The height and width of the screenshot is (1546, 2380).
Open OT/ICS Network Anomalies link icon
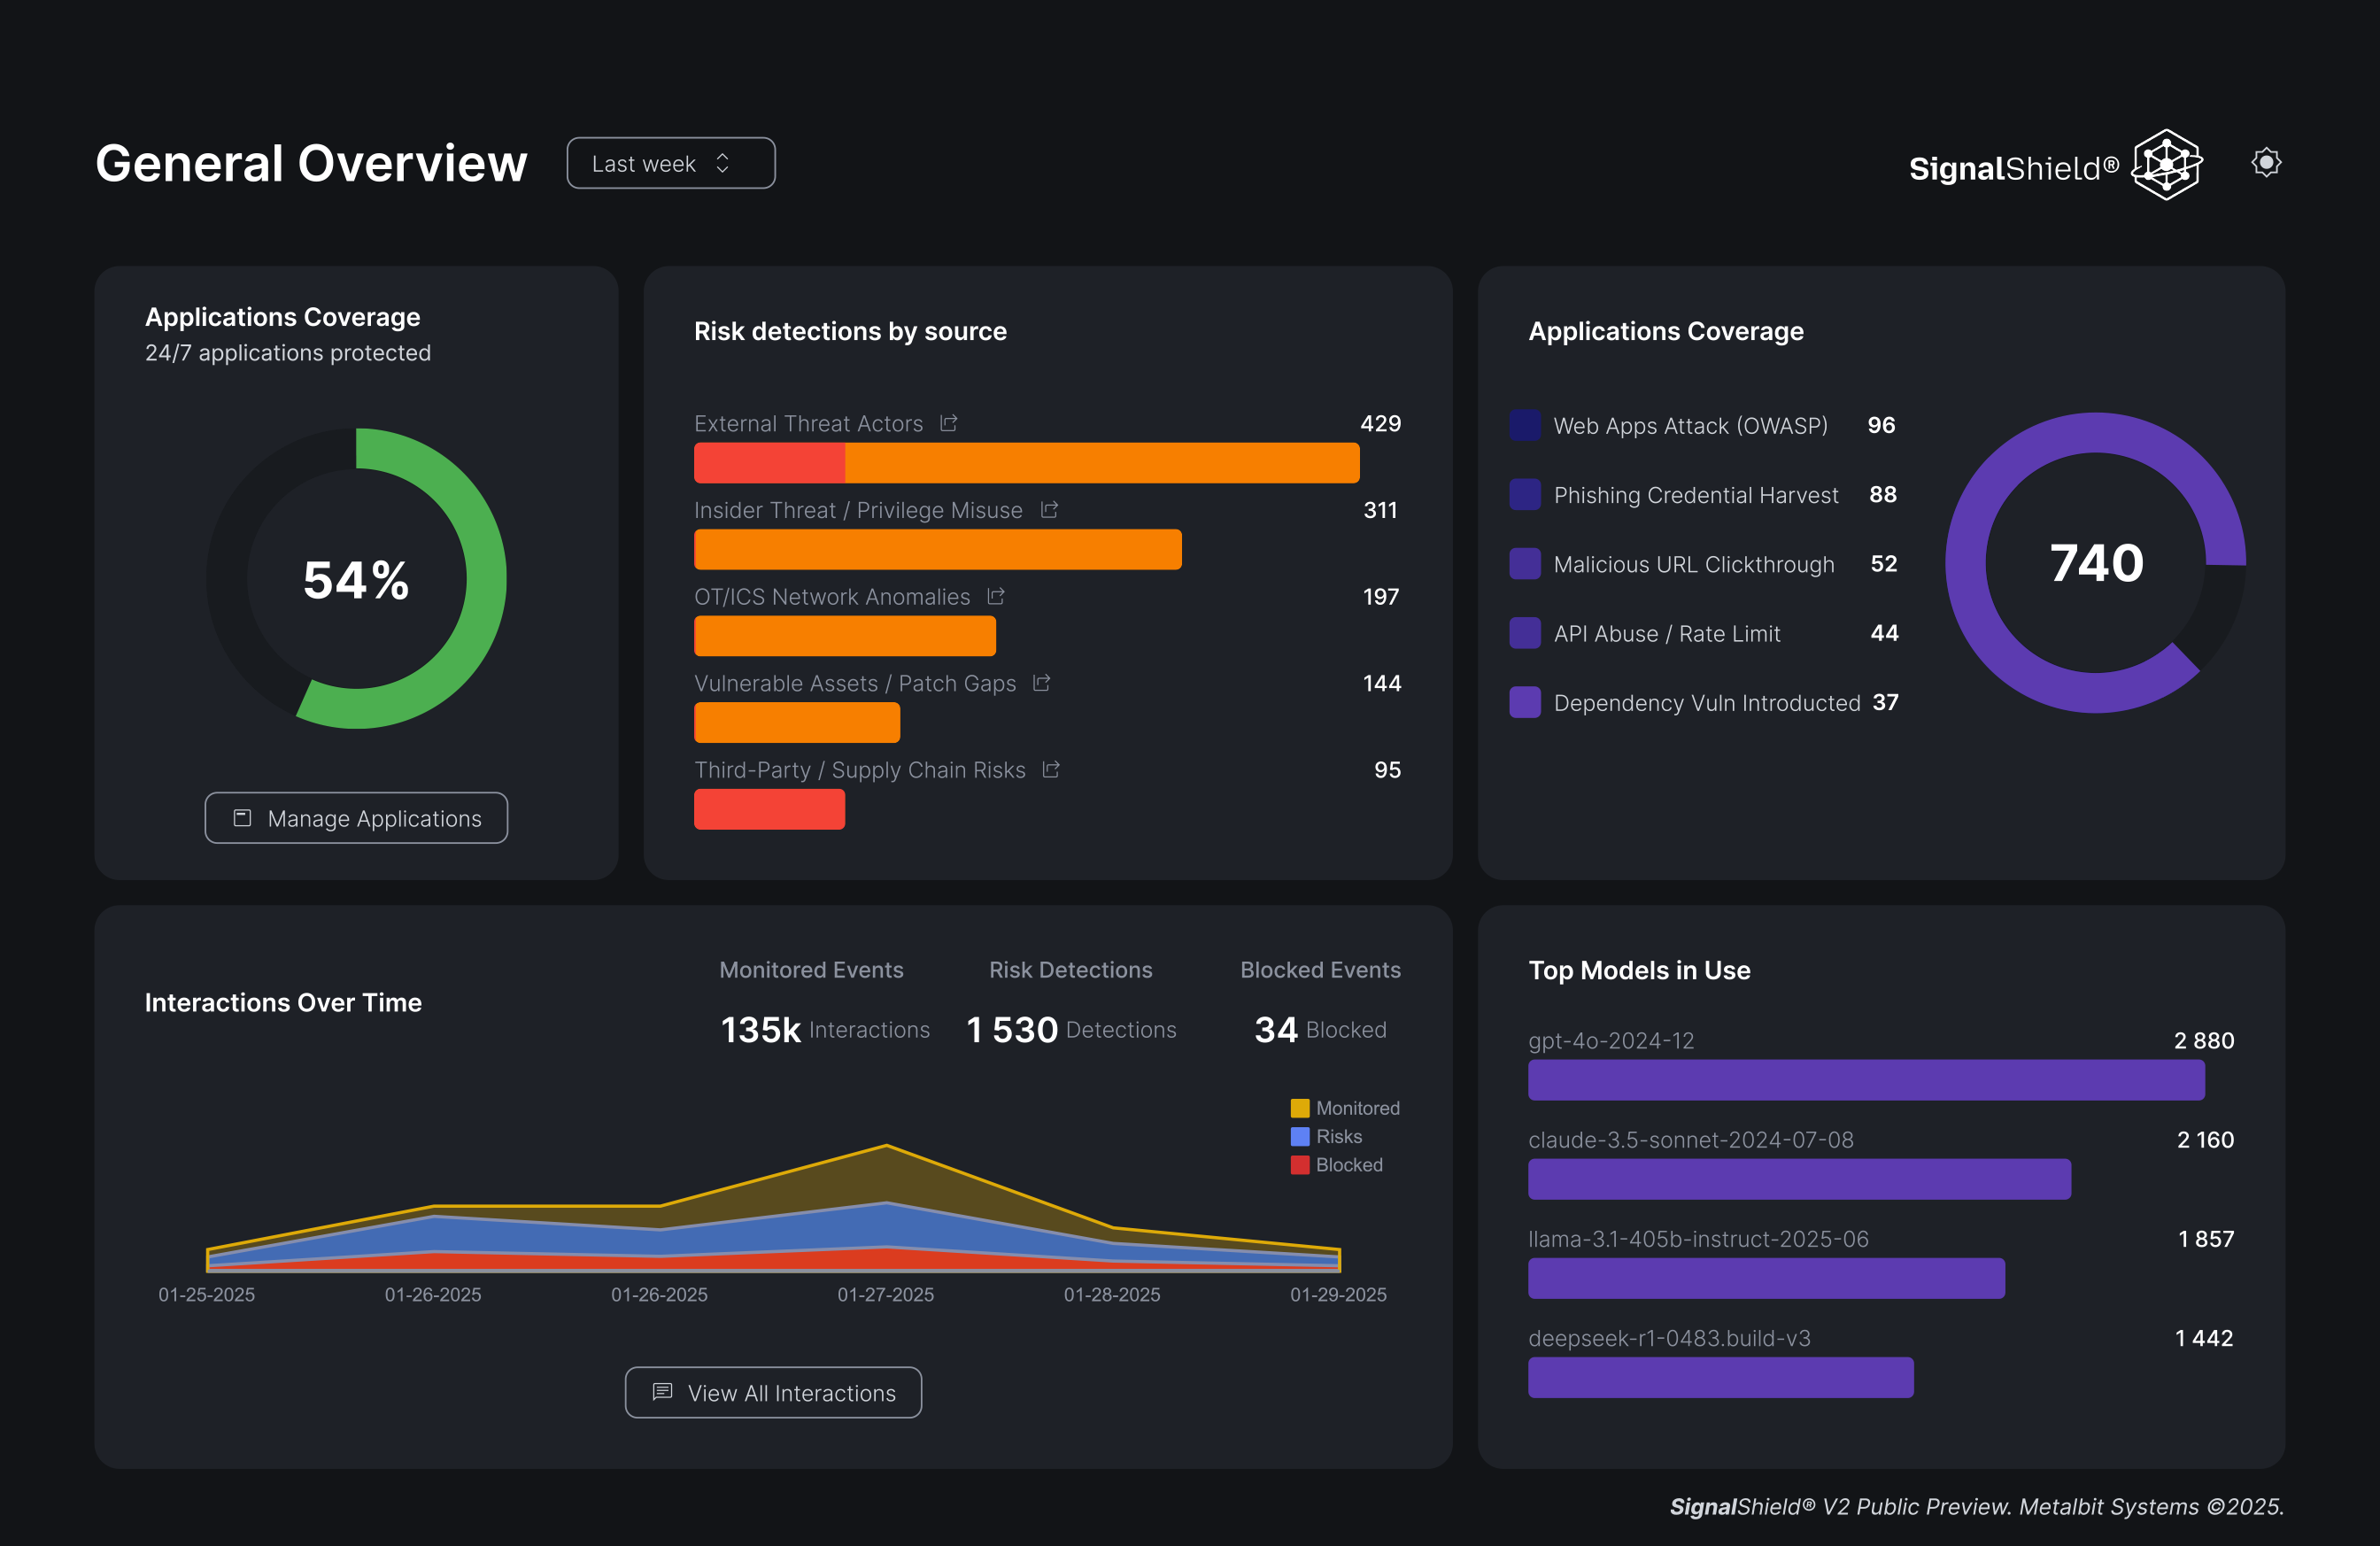[995, 596]
